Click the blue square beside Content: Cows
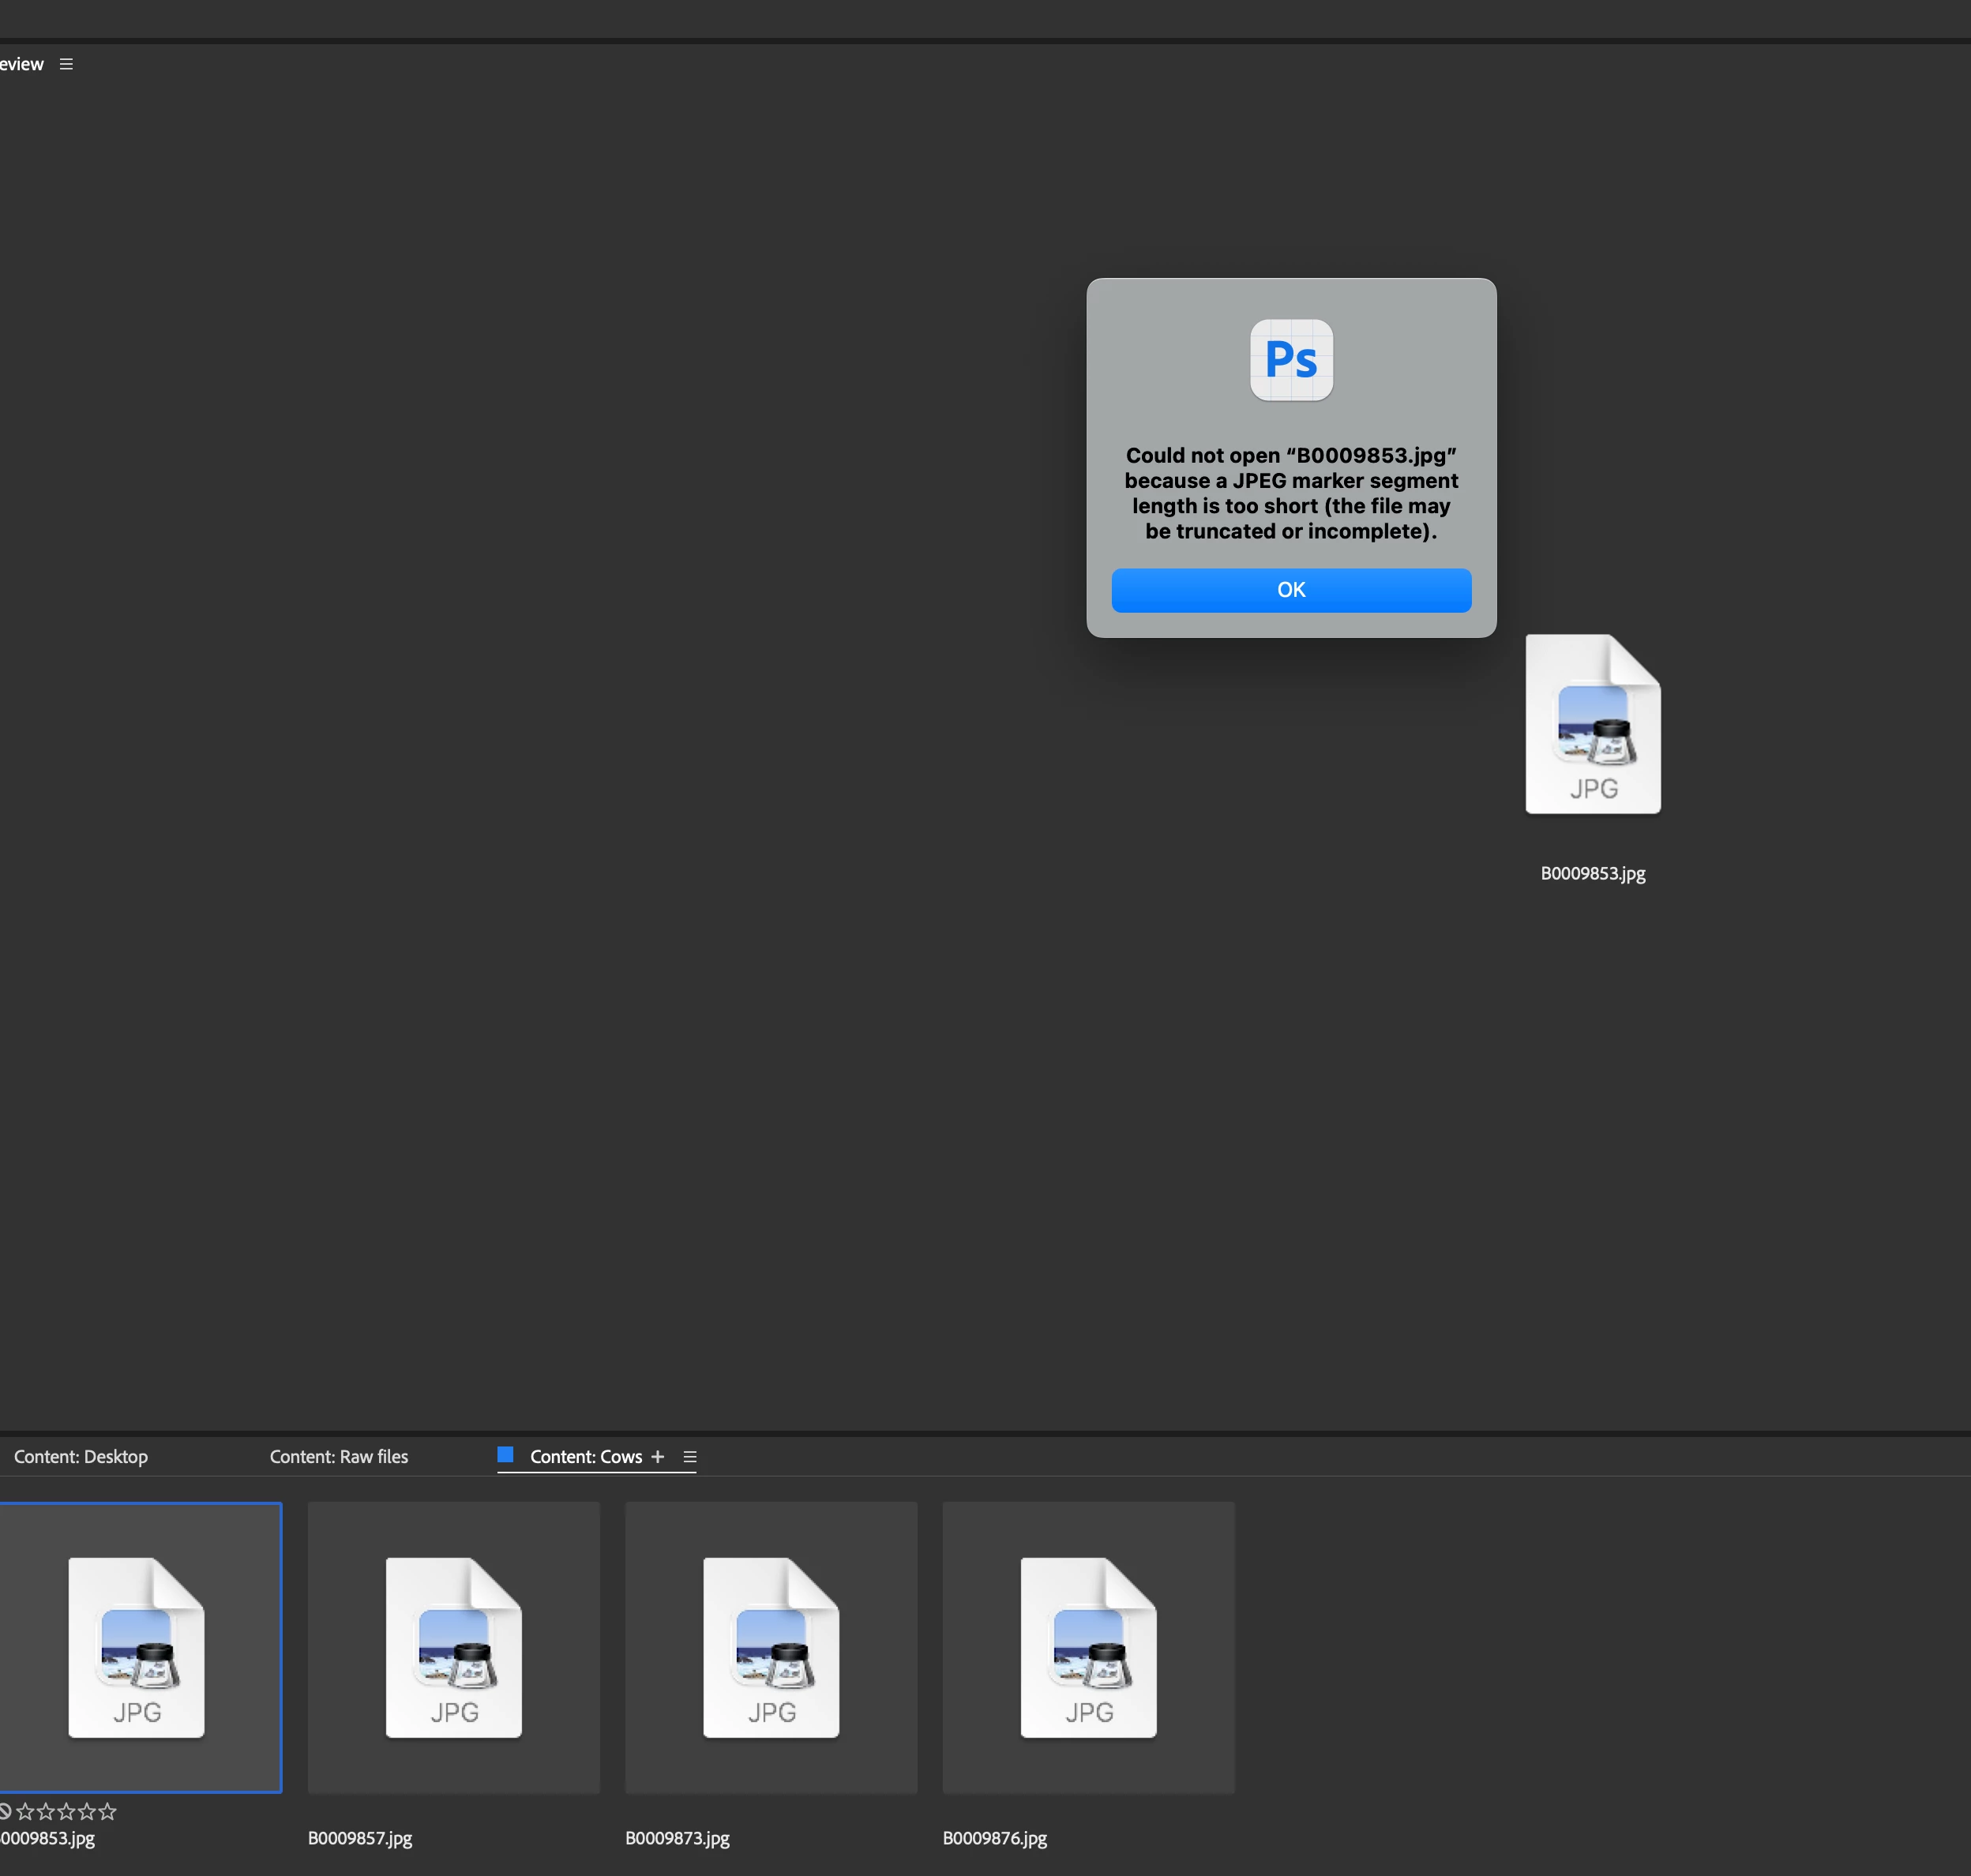 505,1455
